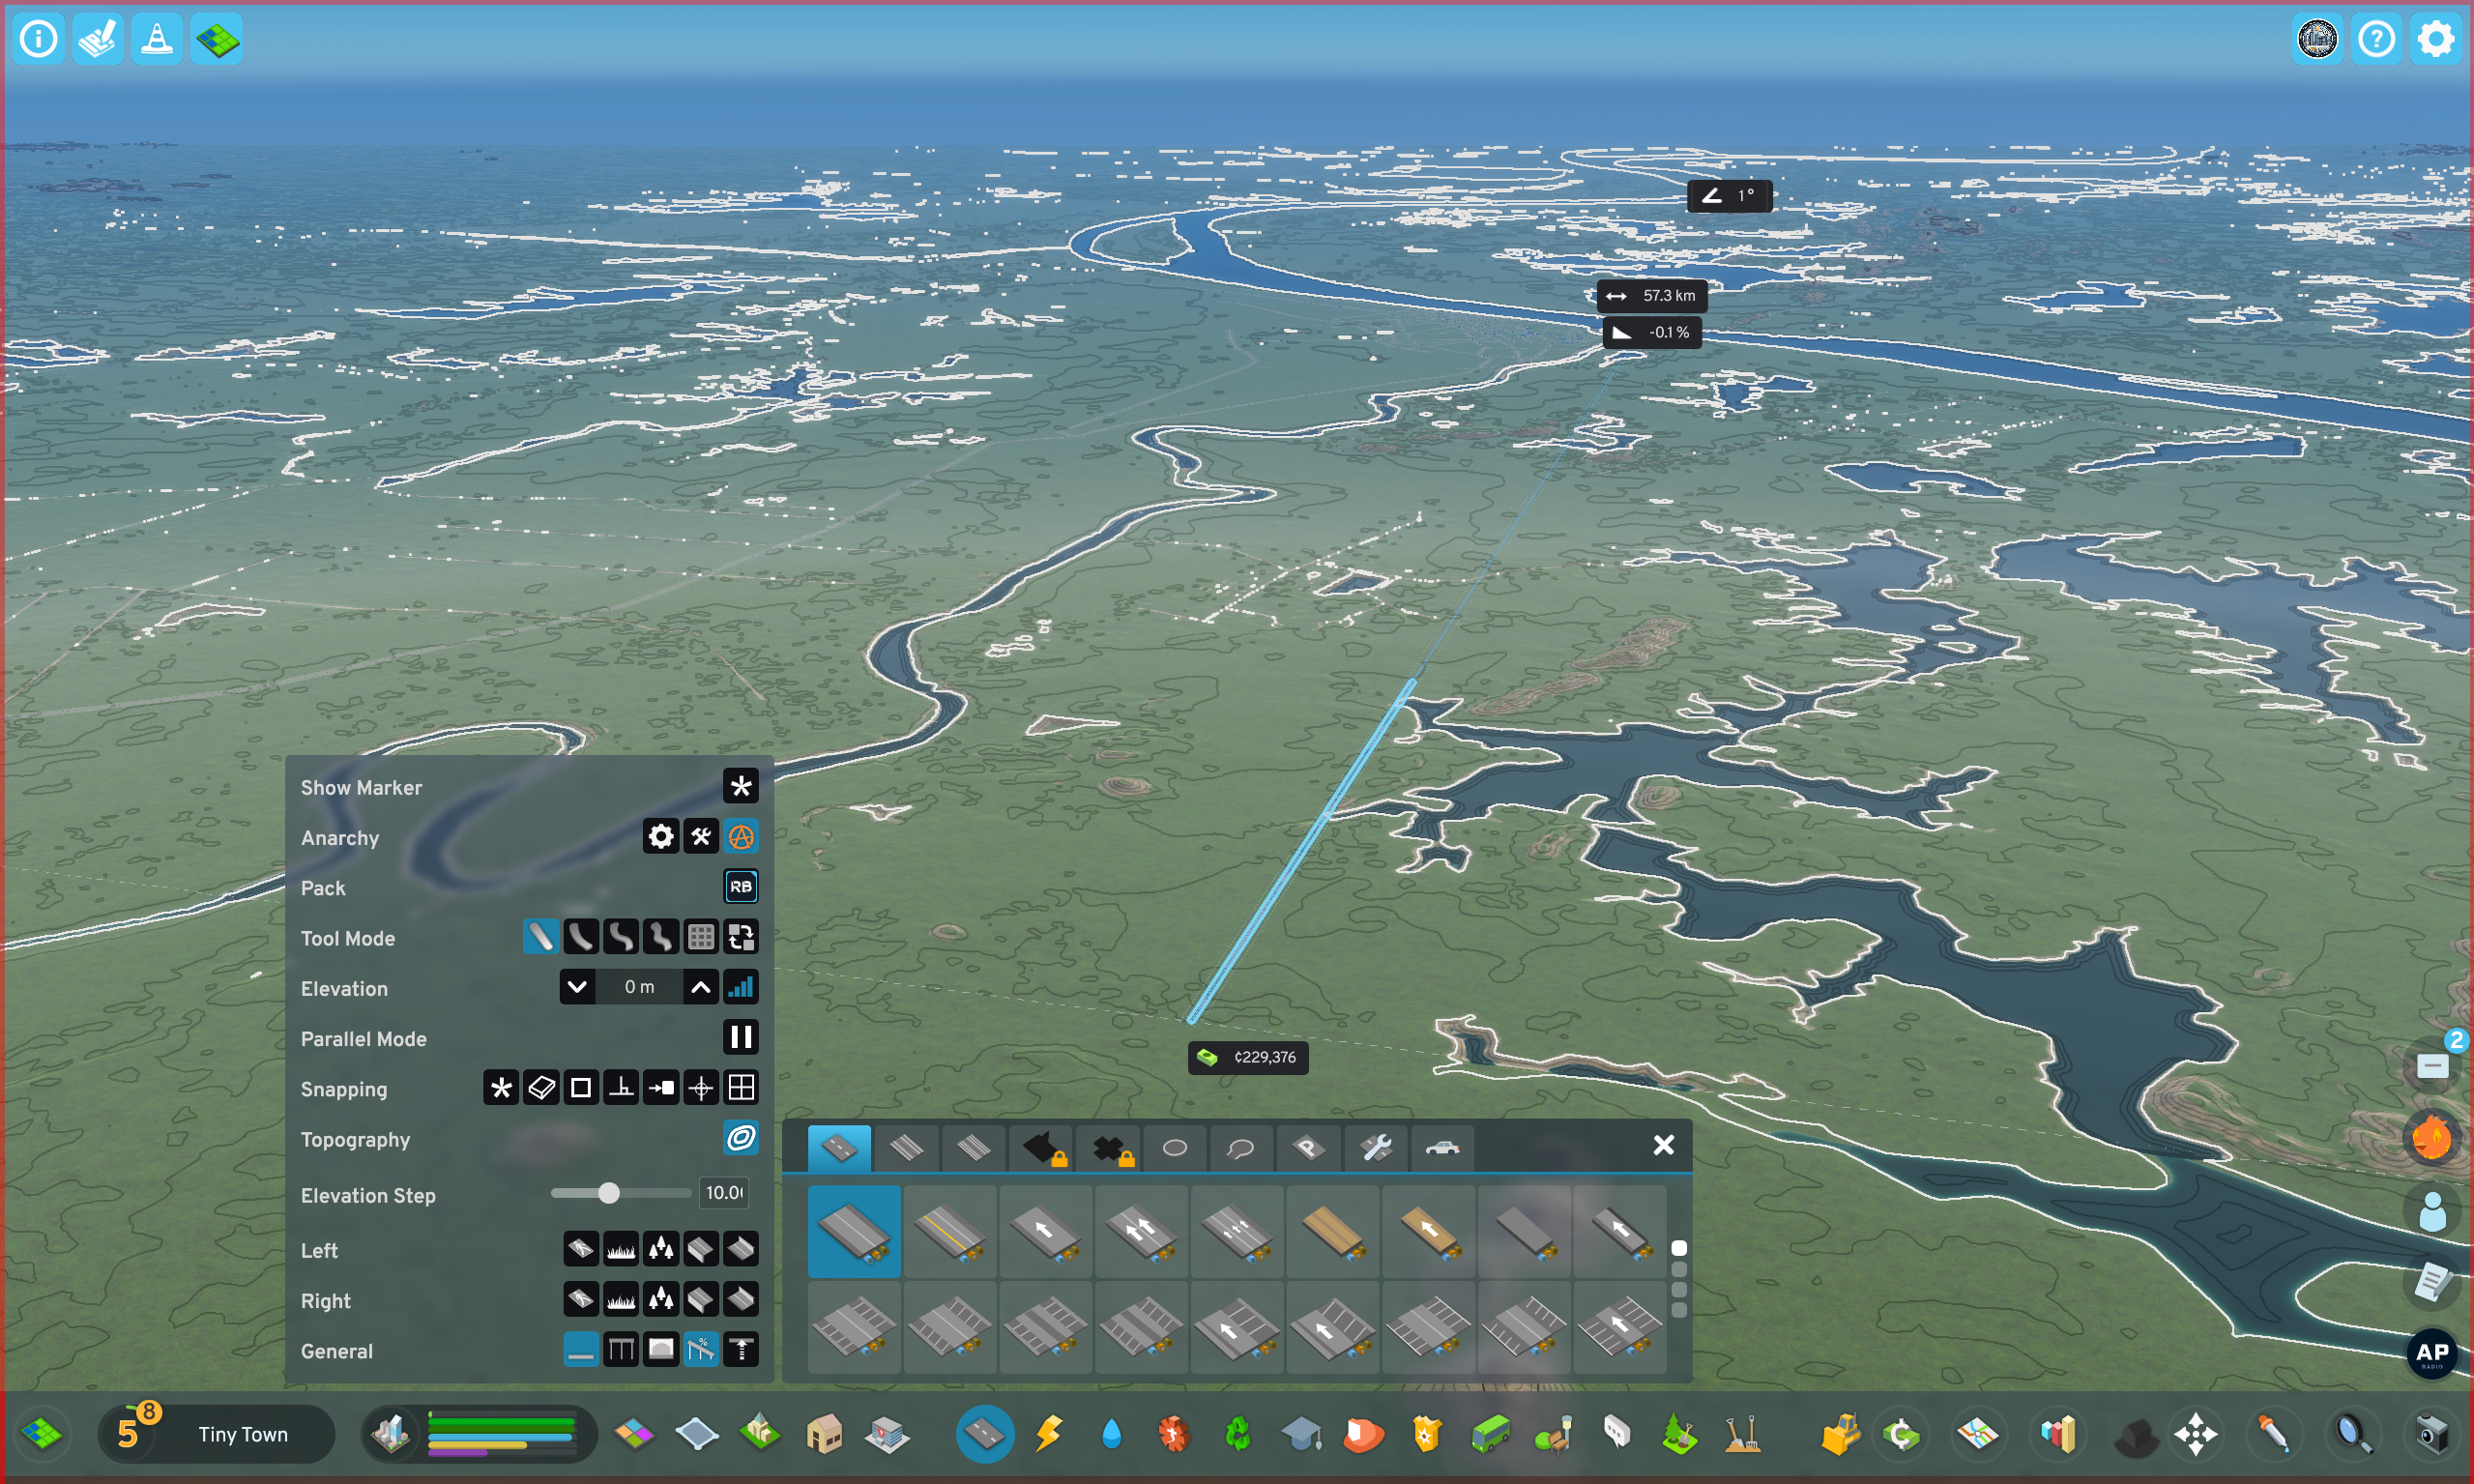Open the parking tab
2474x1484 pixels.
coord(1308,1147)
